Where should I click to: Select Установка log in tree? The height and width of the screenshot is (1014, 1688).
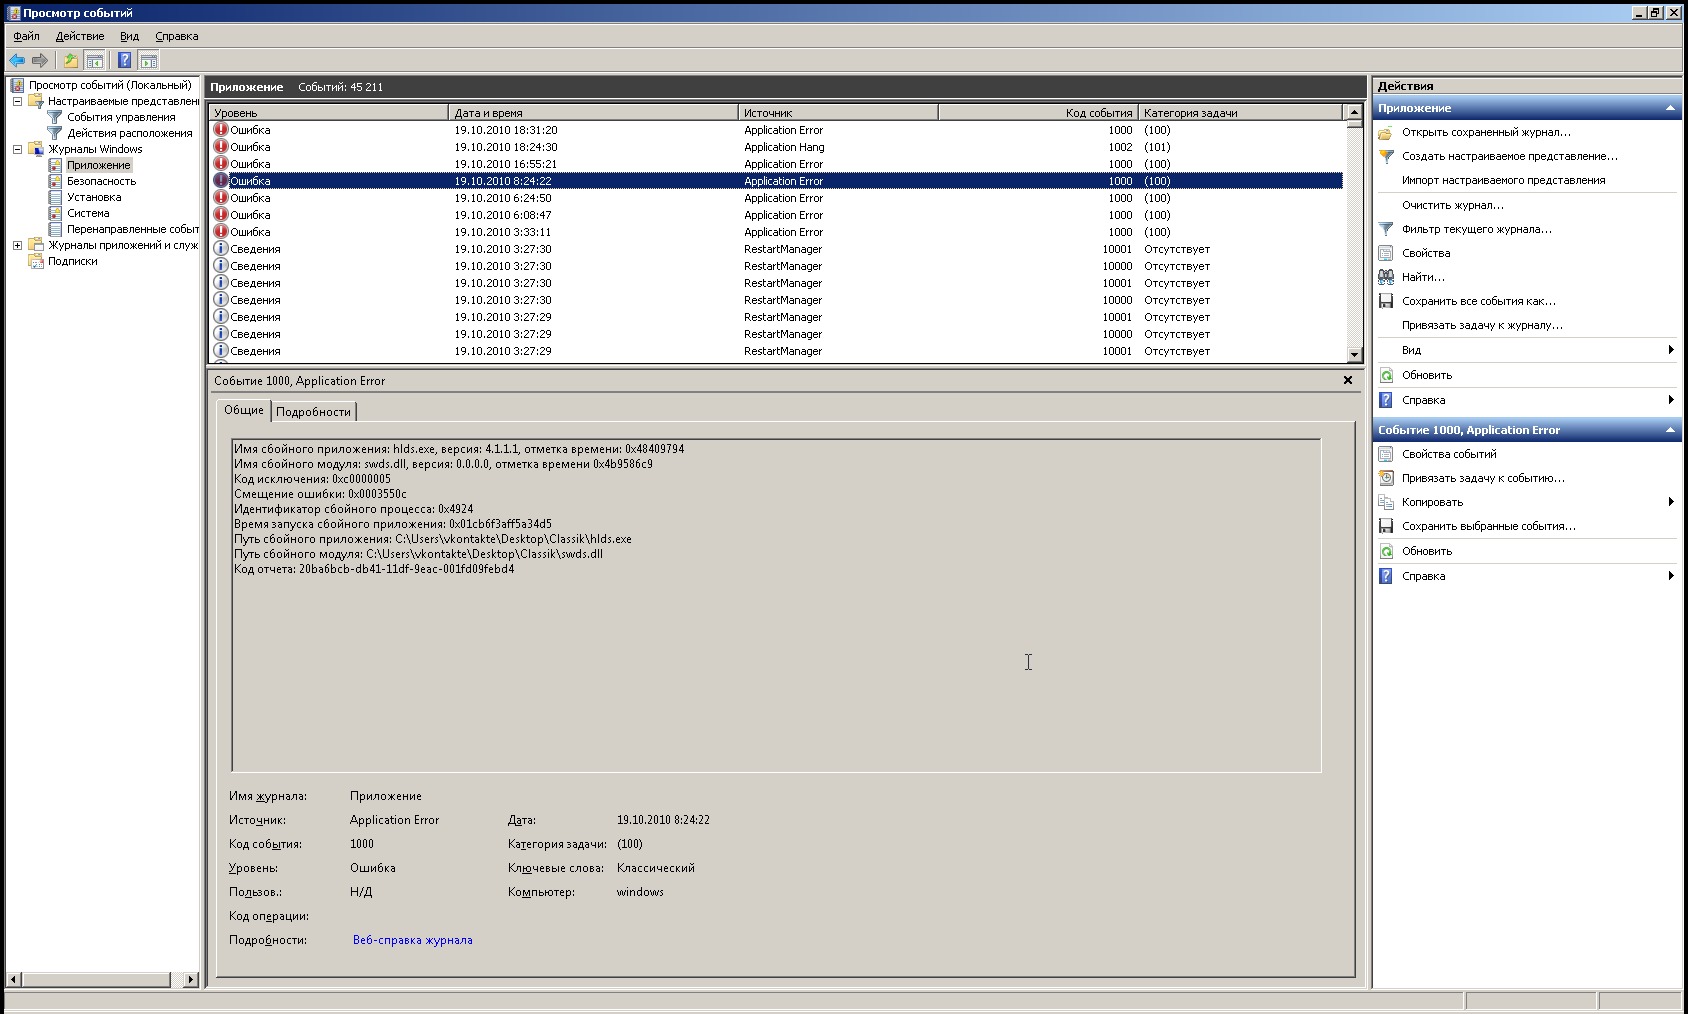(x=94, y=197)
